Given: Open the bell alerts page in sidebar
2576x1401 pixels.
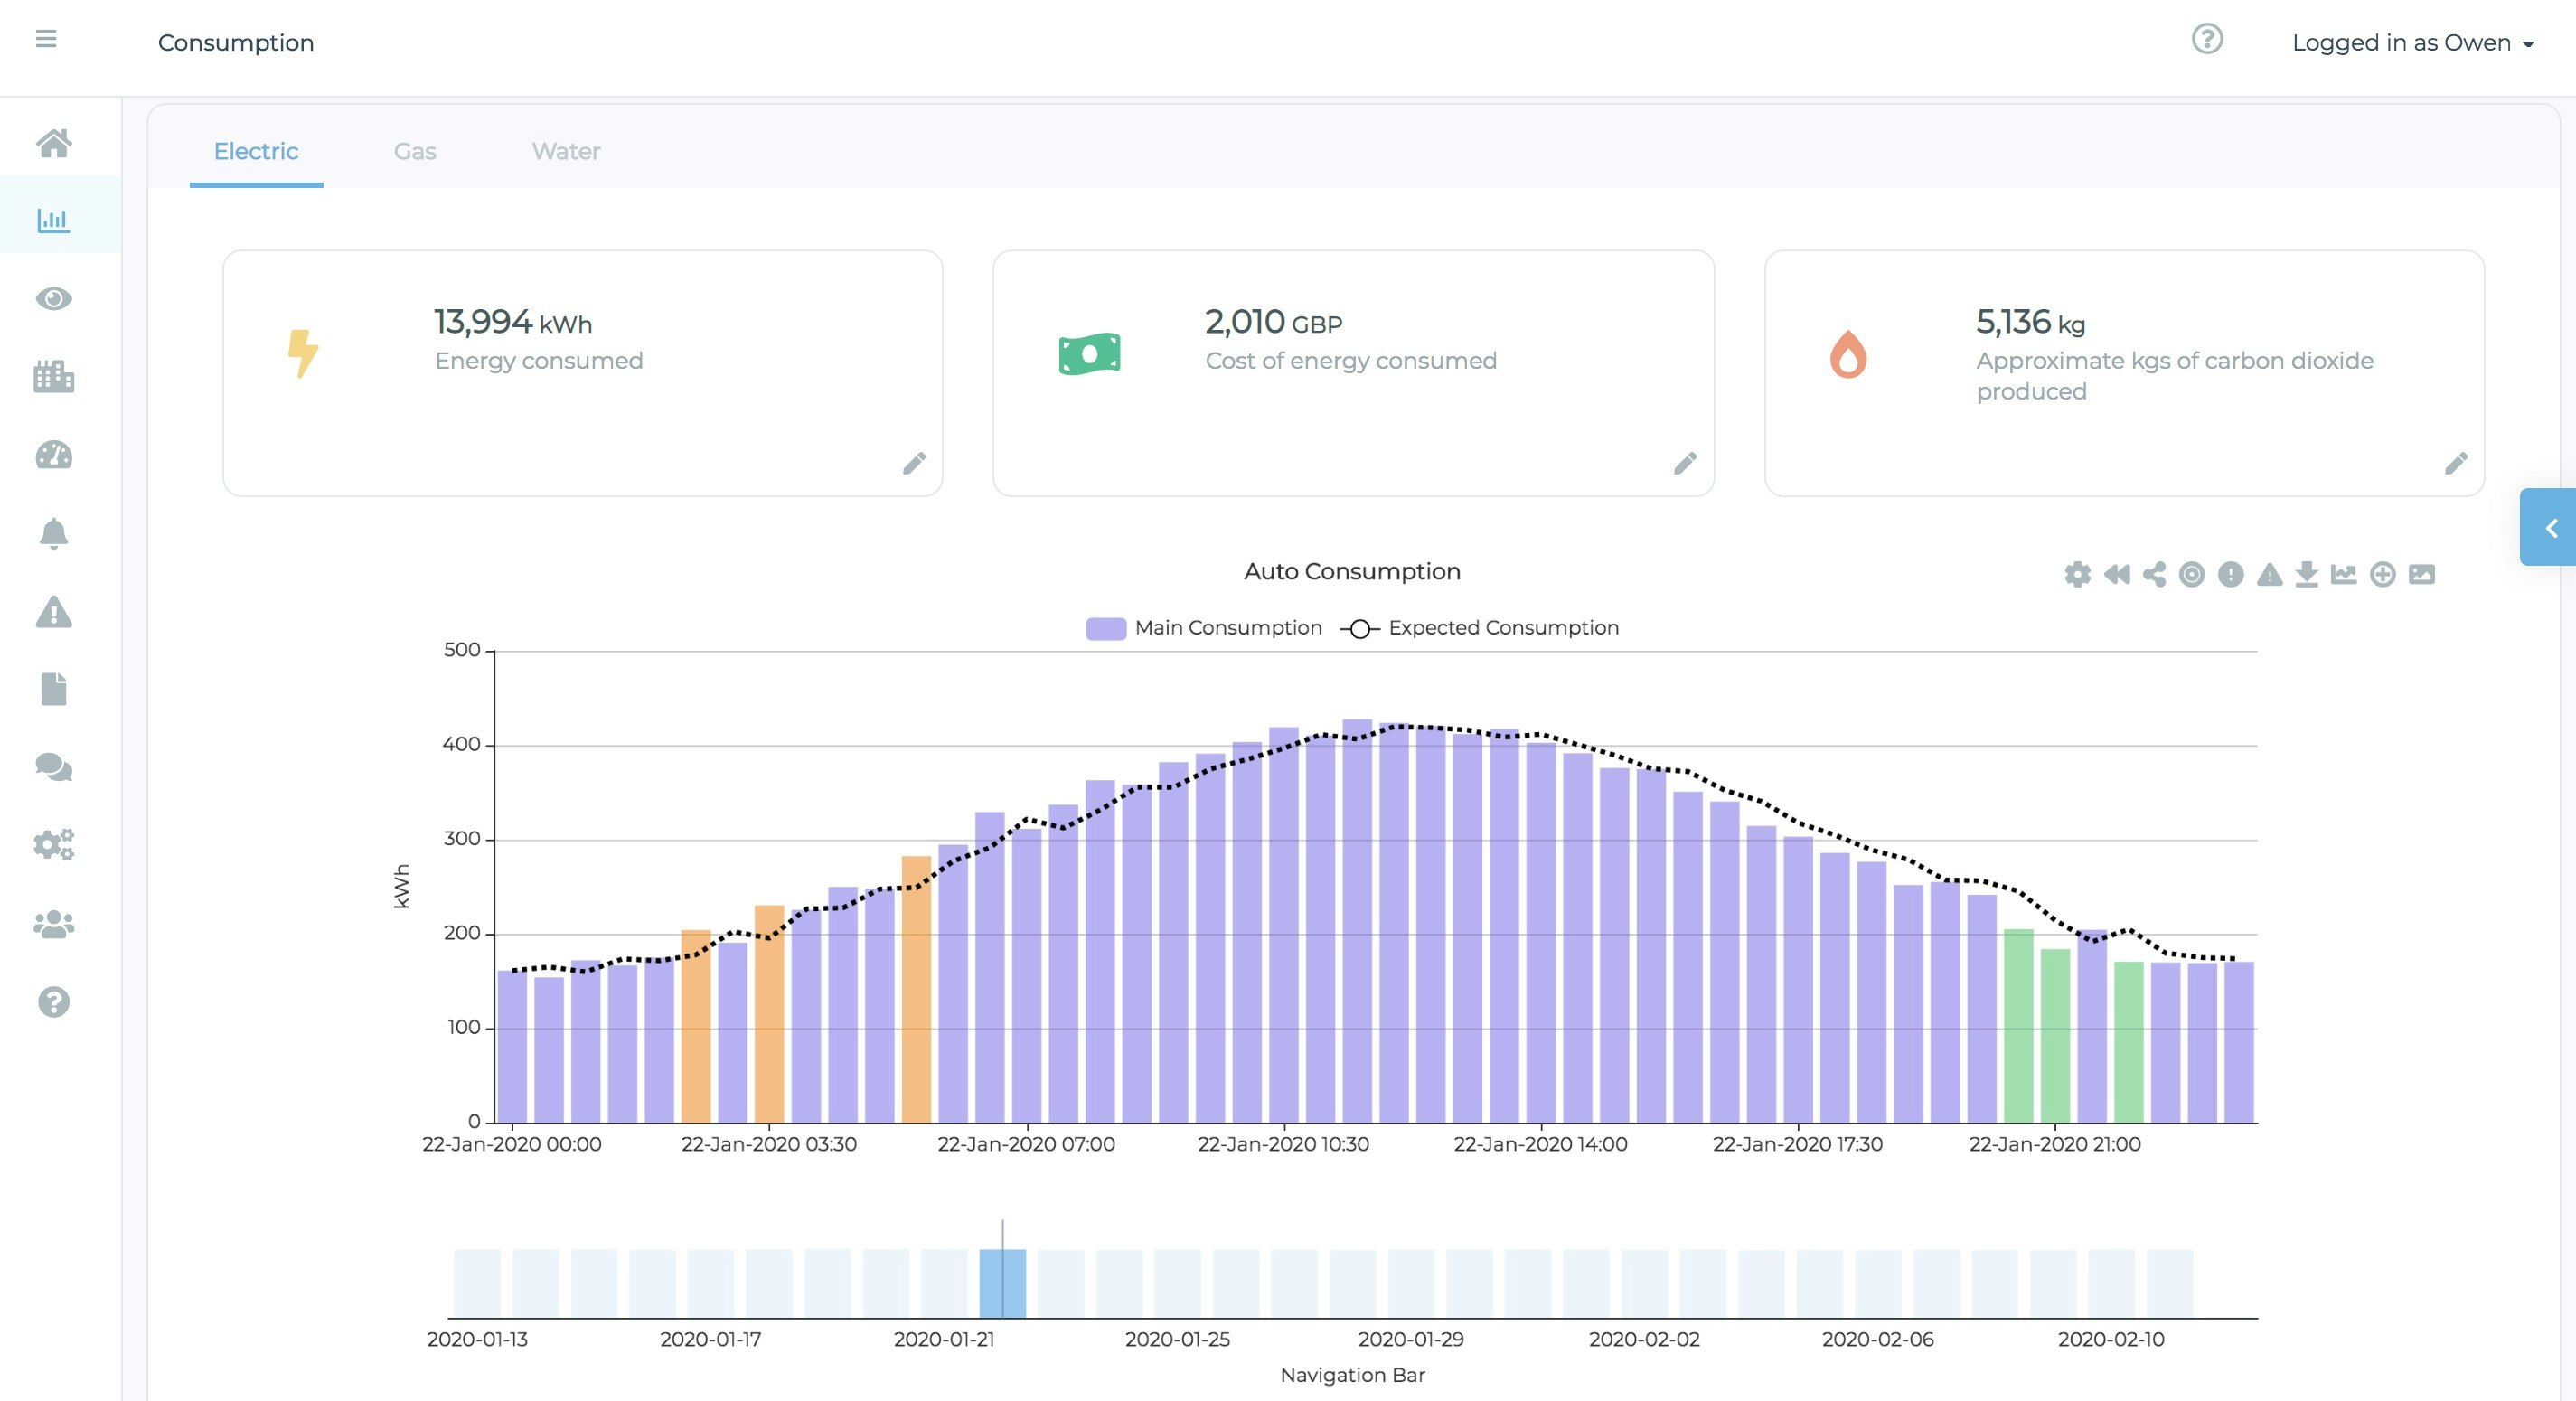Looking at the screenshot, I should pos(54,534).
